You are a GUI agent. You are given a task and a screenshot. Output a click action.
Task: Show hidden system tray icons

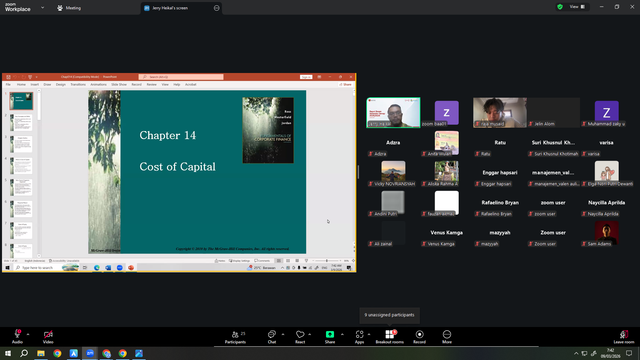[576, 353]
